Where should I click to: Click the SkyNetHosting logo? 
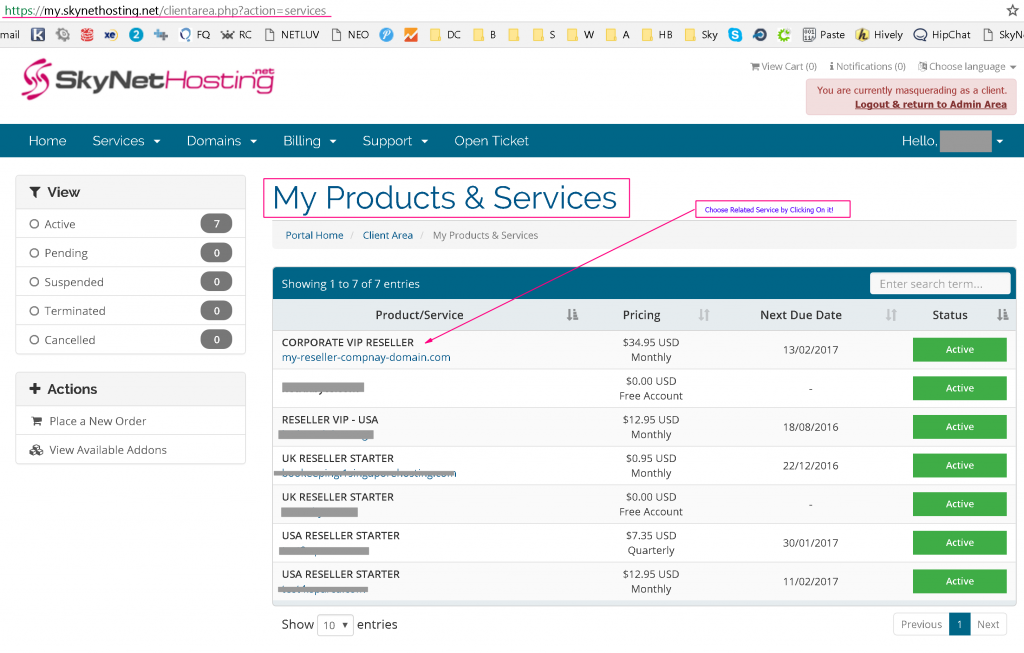coord(148,80)
